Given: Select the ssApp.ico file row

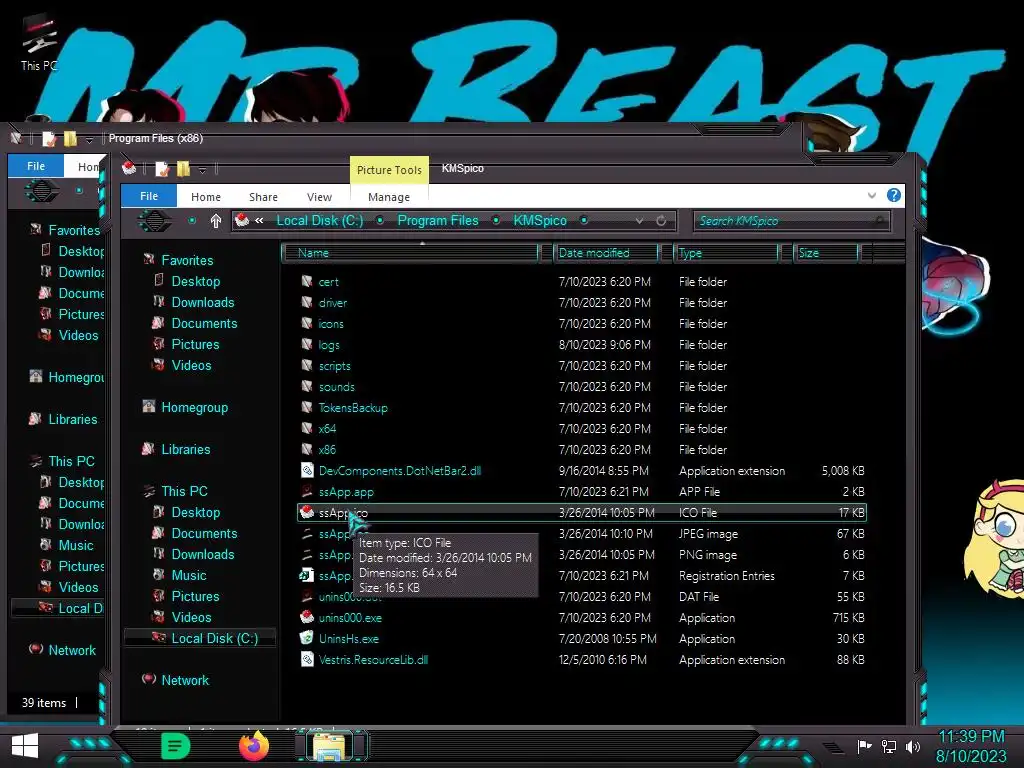Looking at the screenshot, I should point(581,513).
